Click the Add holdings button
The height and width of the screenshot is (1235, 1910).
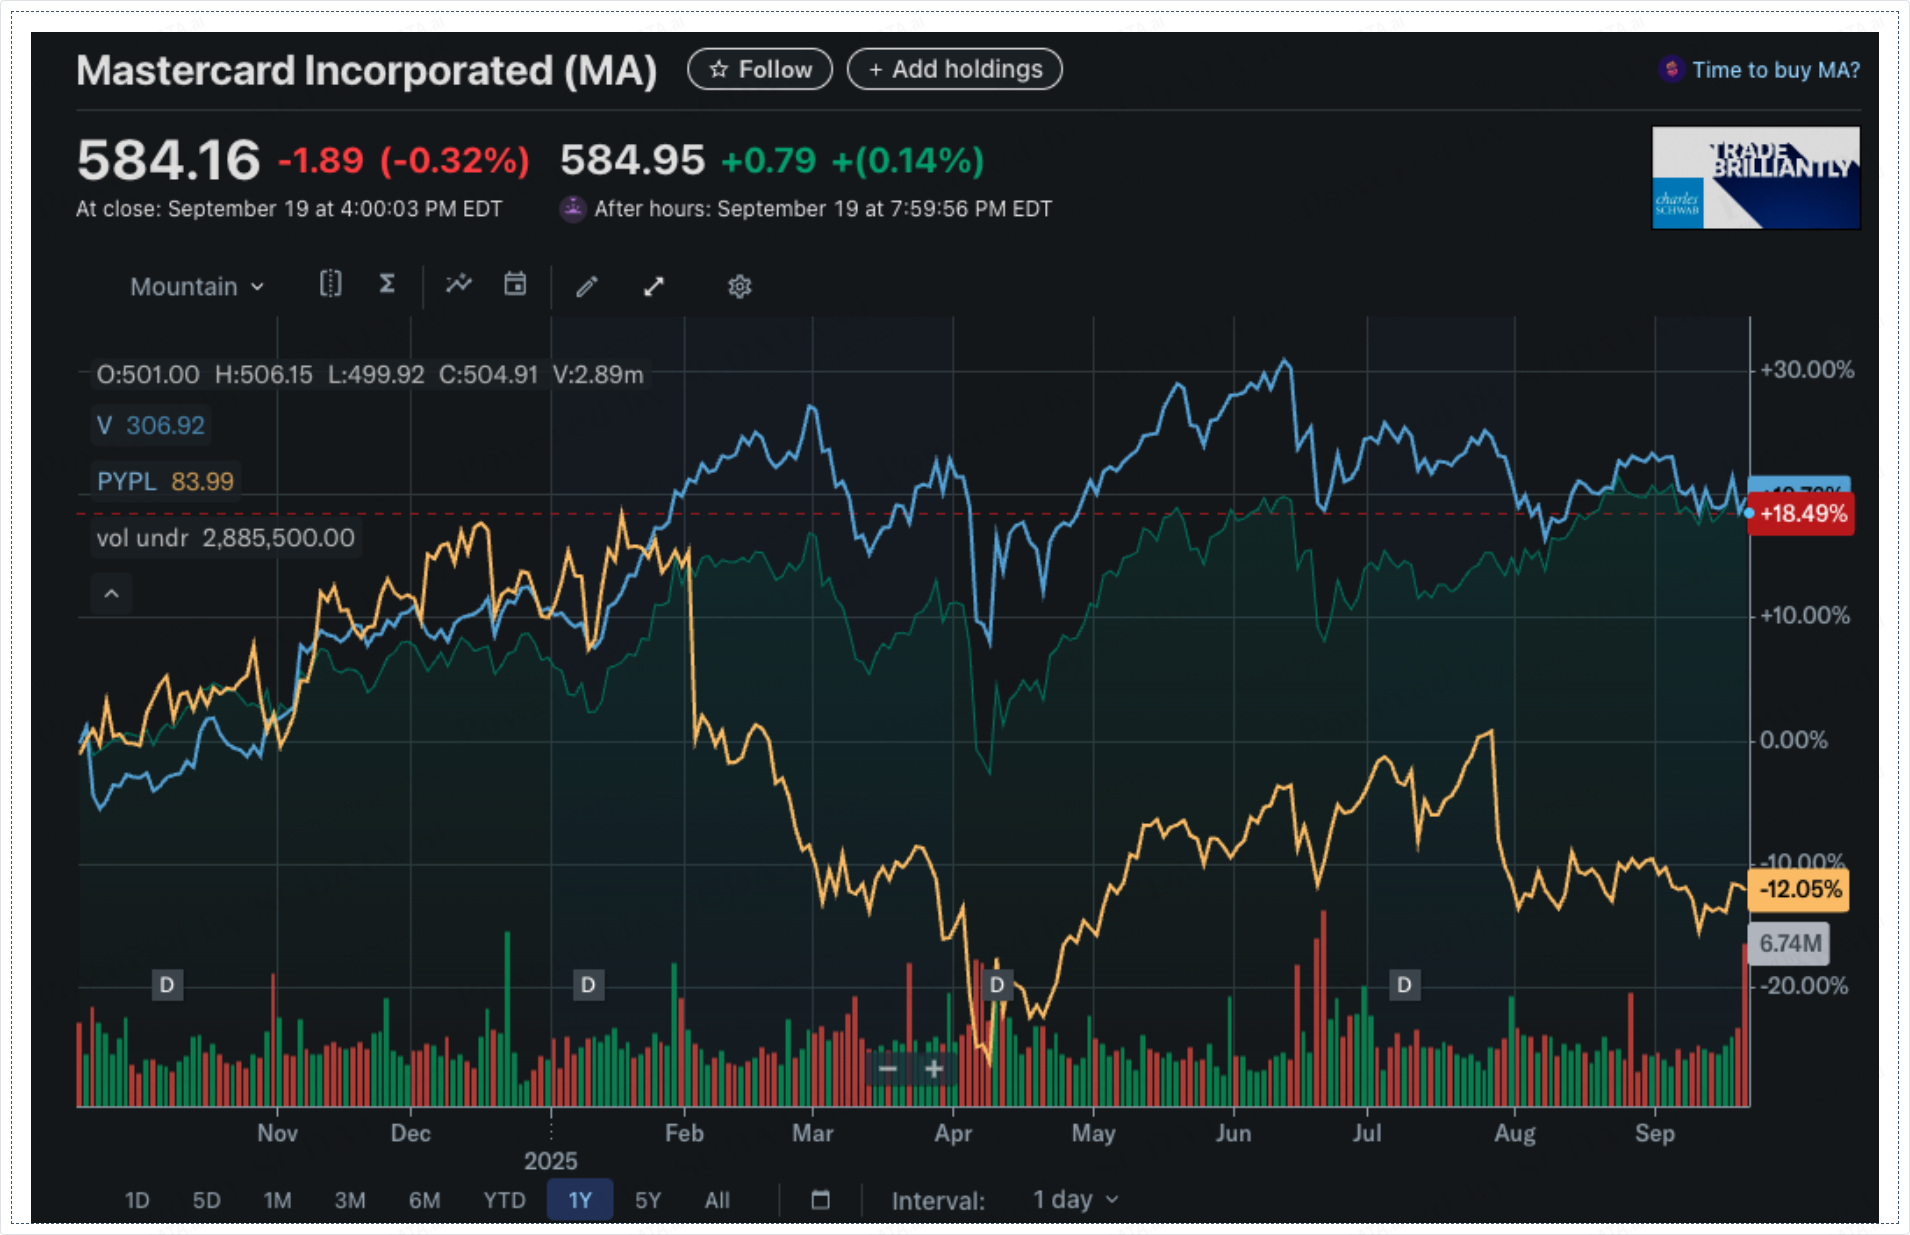tap(954, 69)
